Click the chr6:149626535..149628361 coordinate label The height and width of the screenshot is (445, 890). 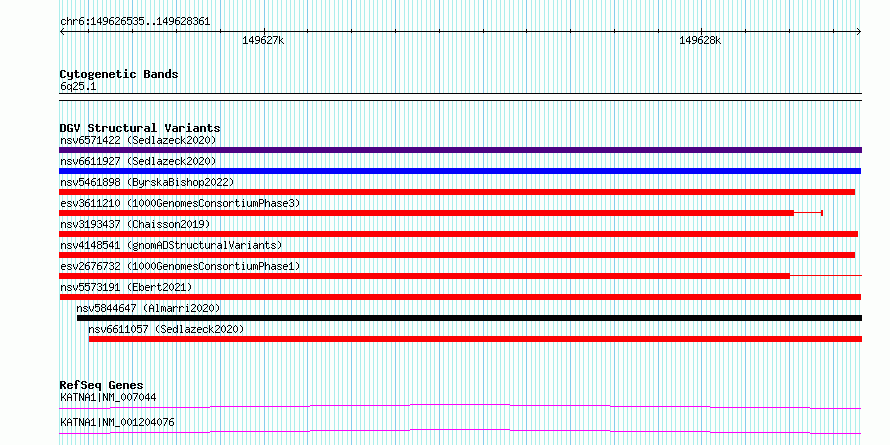pos(135,22)
